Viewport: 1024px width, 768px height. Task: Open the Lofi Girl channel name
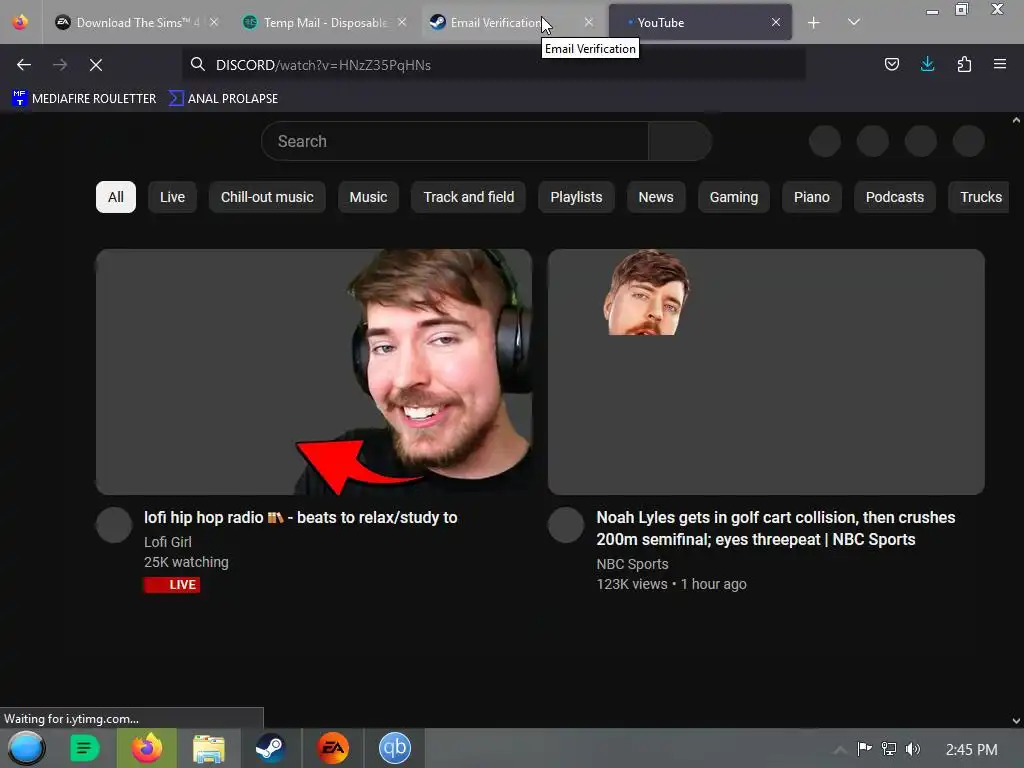[x=168, y=542]
